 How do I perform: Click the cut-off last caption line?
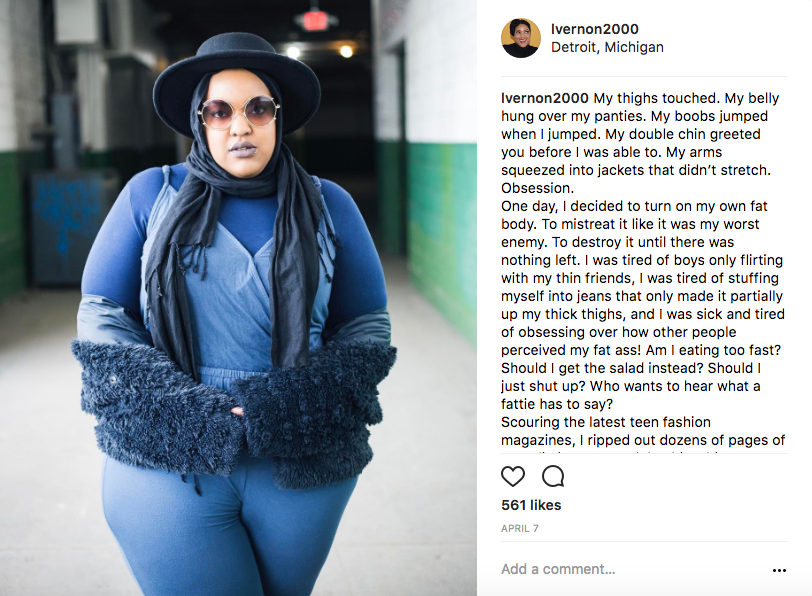(x=611, y=452)
